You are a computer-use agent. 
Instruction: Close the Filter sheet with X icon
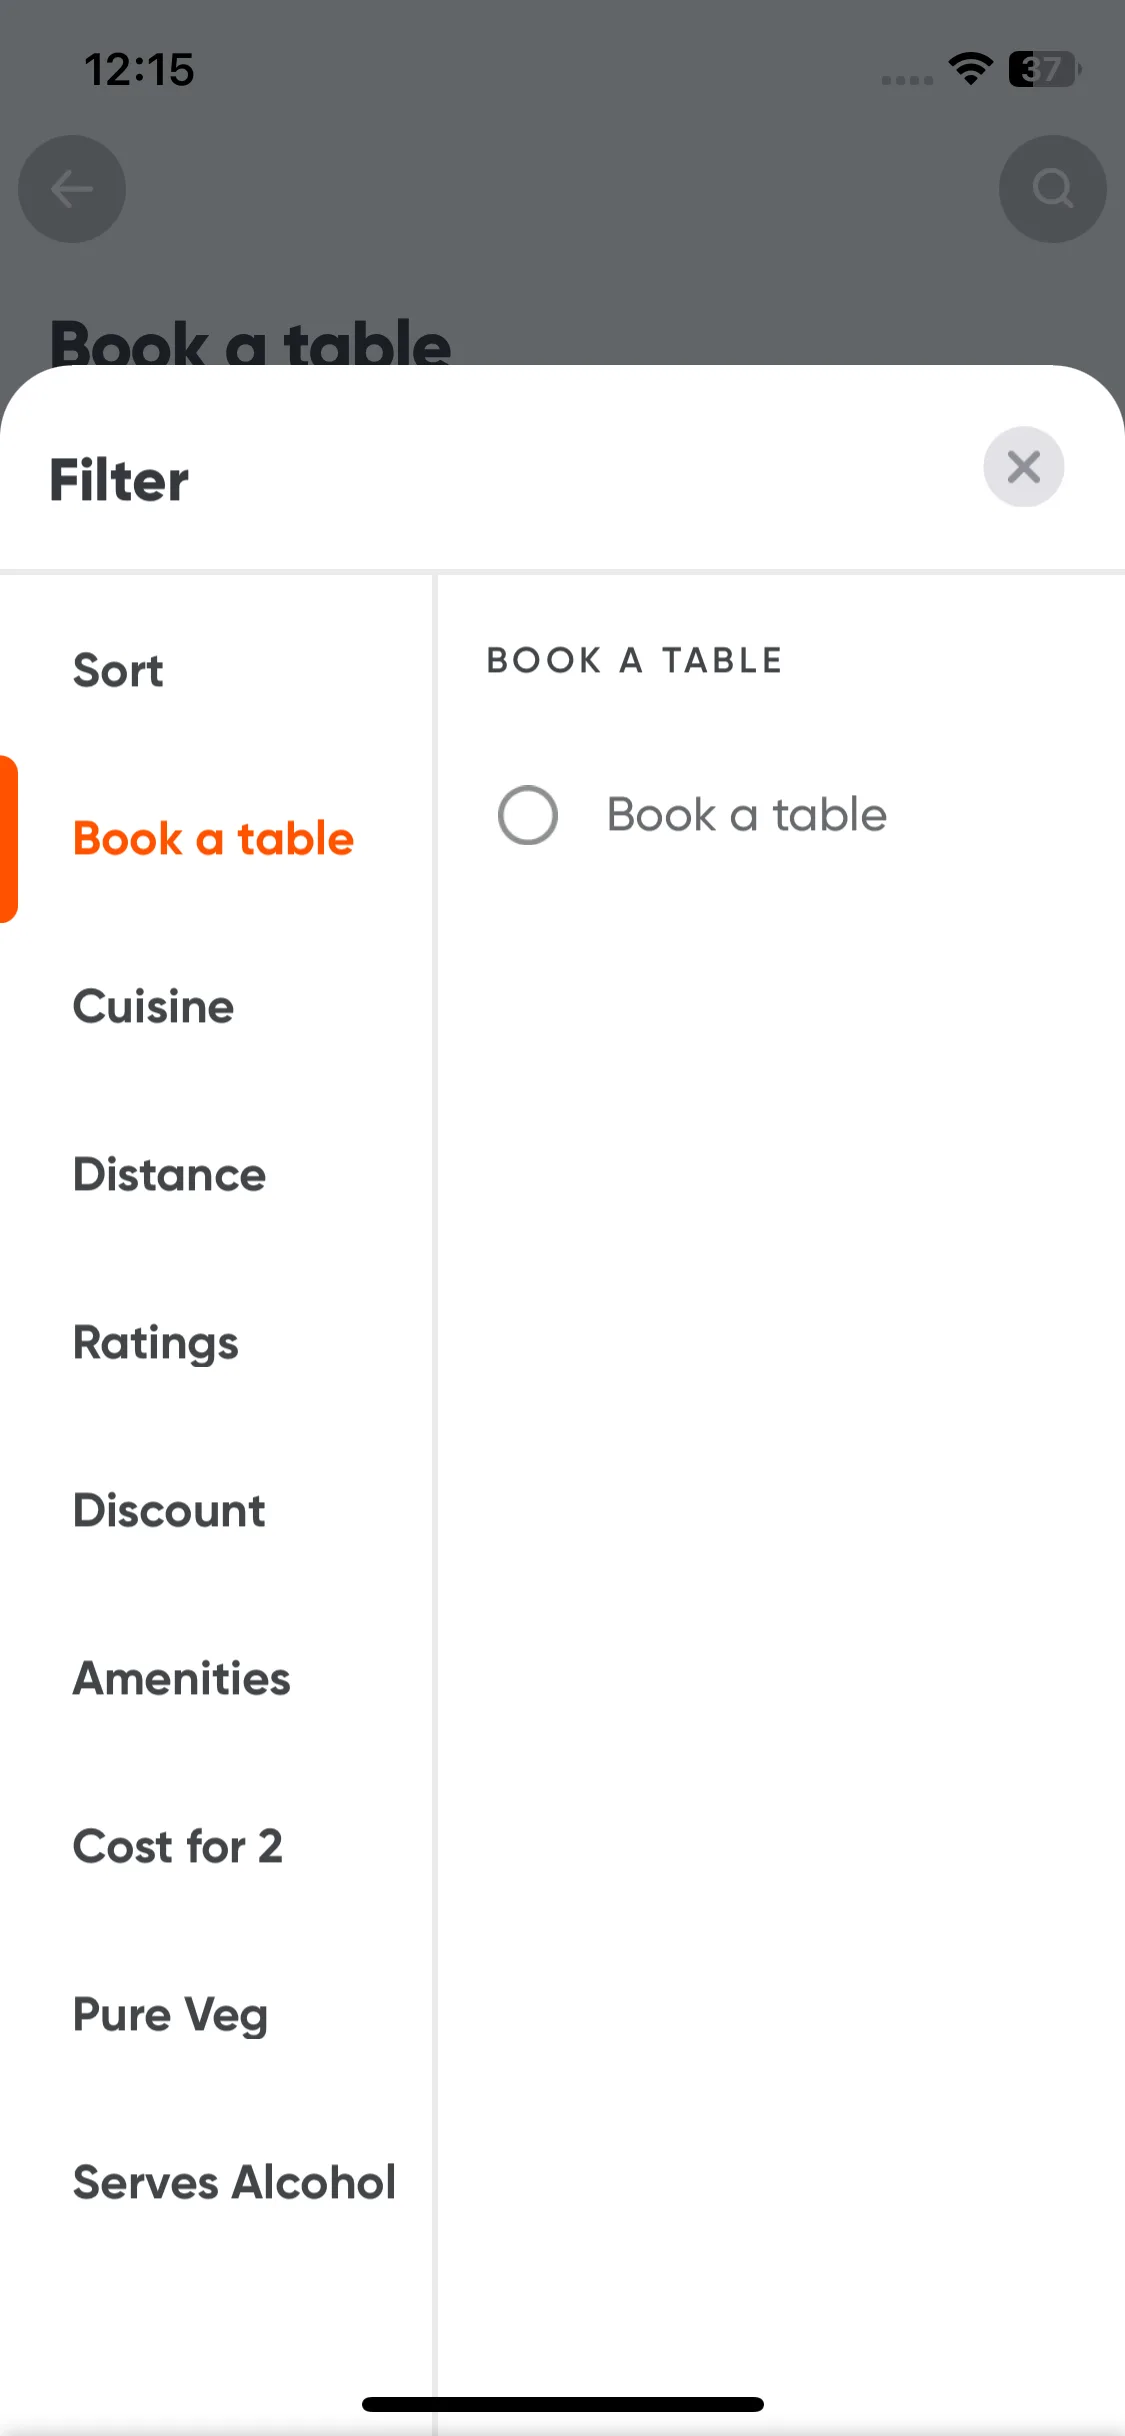click(x=1023, y=467)
